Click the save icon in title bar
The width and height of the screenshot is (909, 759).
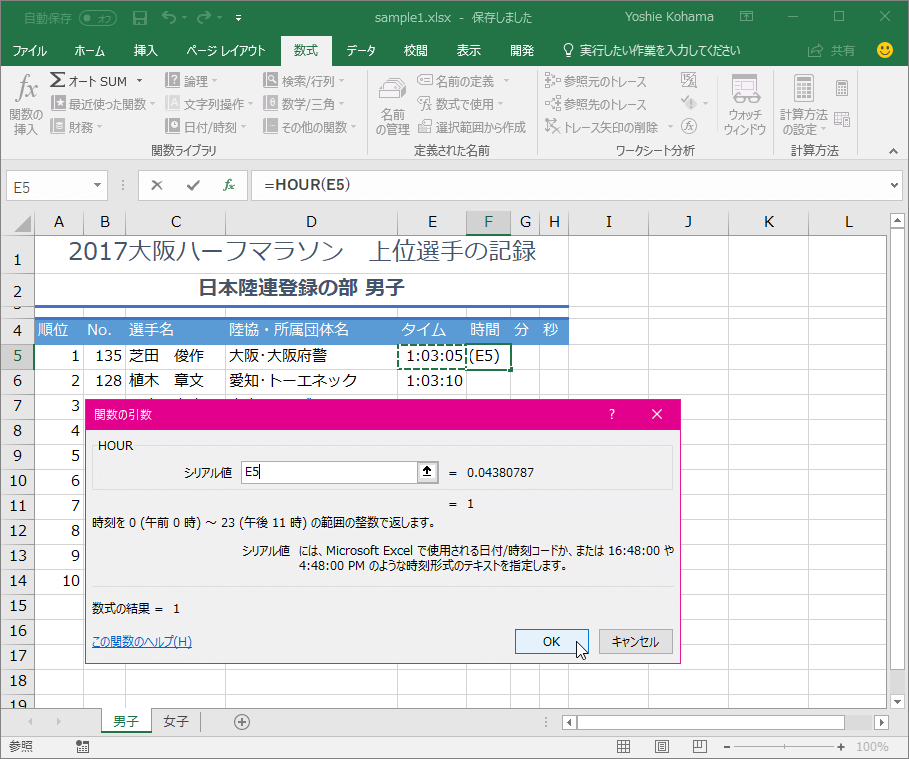(x=140, y=18)
